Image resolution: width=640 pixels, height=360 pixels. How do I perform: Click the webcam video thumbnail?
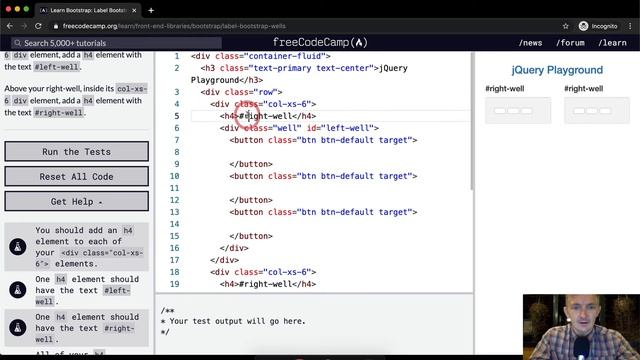[581, 327]
